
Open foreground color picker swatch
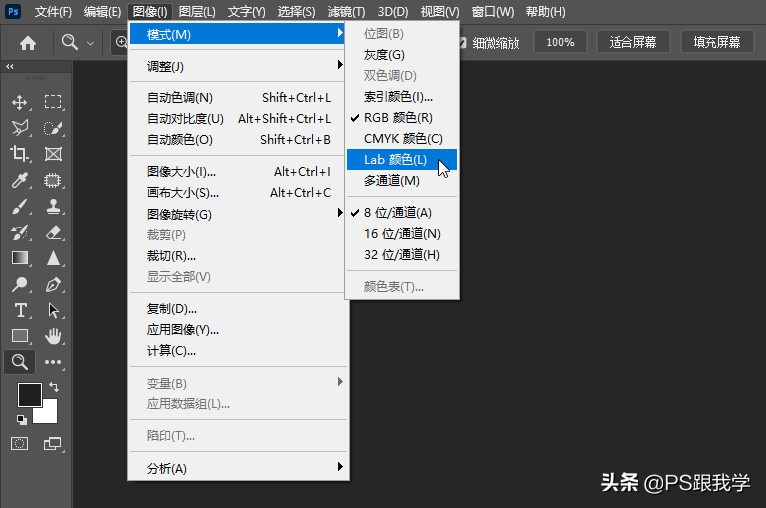pos(29,395)
